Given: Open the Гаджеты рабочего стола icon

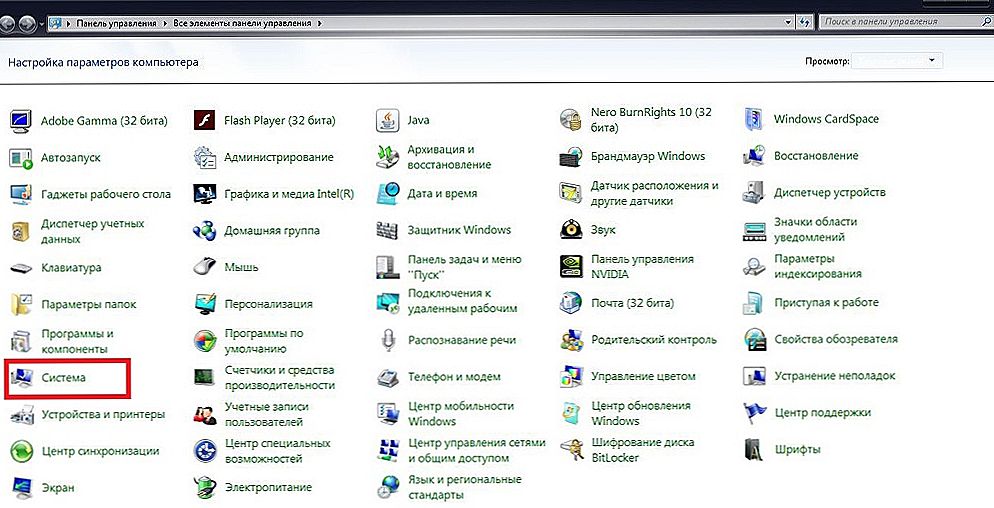Looking at the screenshot, I should point(21,194).
